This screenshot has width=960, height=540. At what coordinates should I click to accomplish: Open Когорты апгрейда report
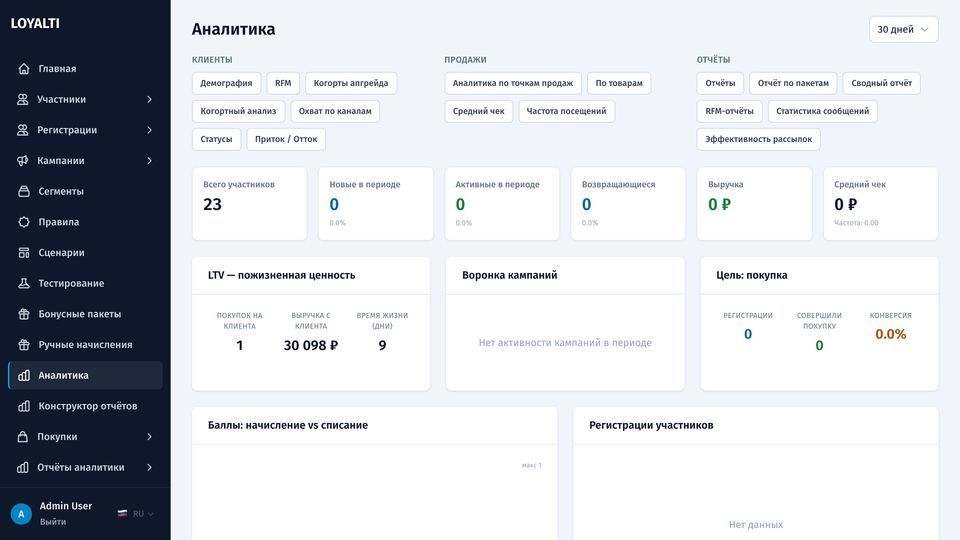click(351, 83)
